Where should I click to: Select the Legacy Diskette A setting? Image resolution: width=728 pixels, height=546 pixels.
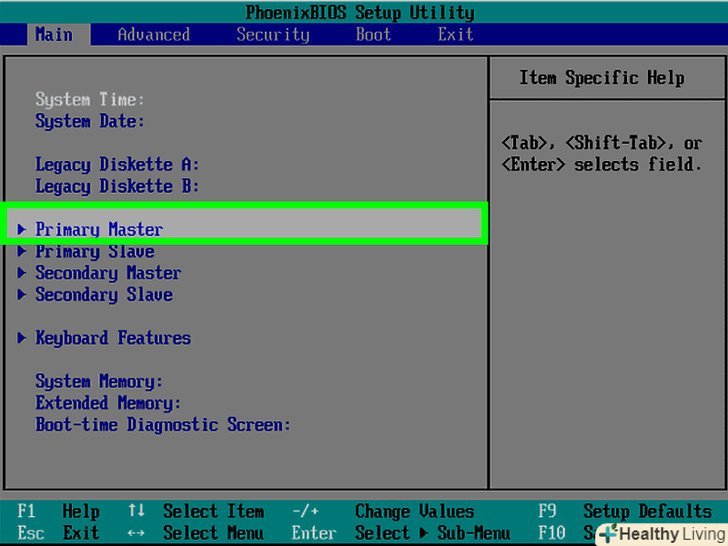pos(117,165)
